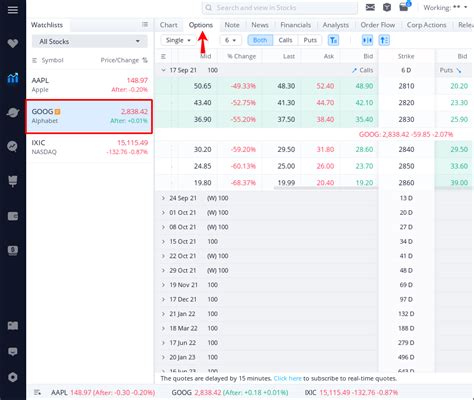
Task: Select the Stocks chart sidebar icon
Action: [13, 78]
